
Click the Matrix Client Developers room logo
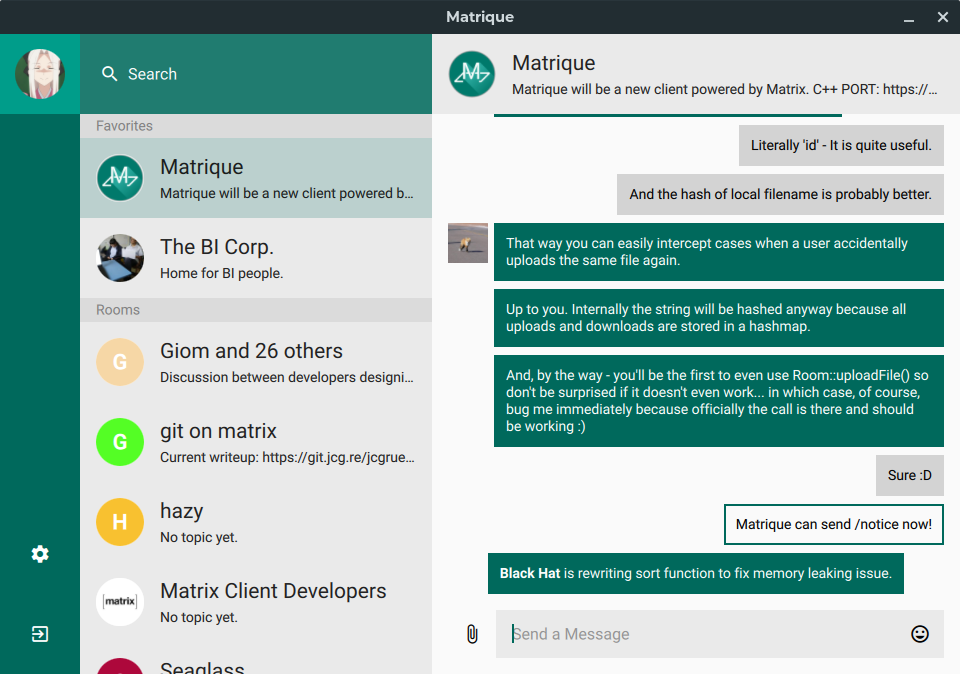120,602
